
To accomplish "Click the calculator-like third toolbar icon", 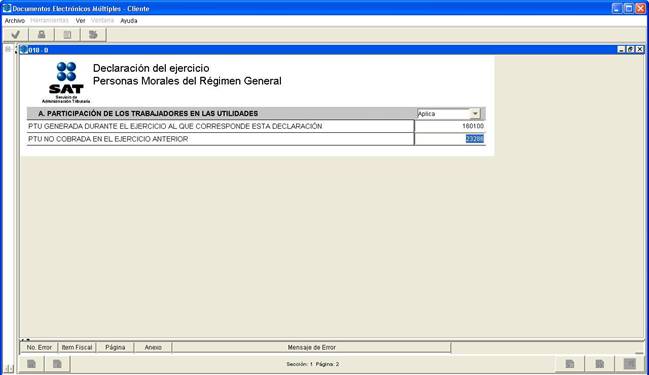I will (x=67, y=35).
